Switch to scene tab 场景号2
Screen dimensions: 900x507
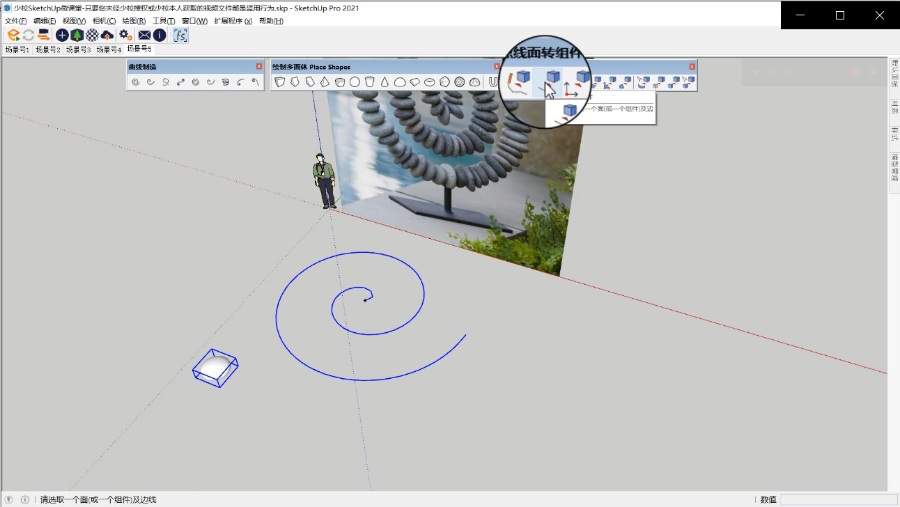[48, 50]
